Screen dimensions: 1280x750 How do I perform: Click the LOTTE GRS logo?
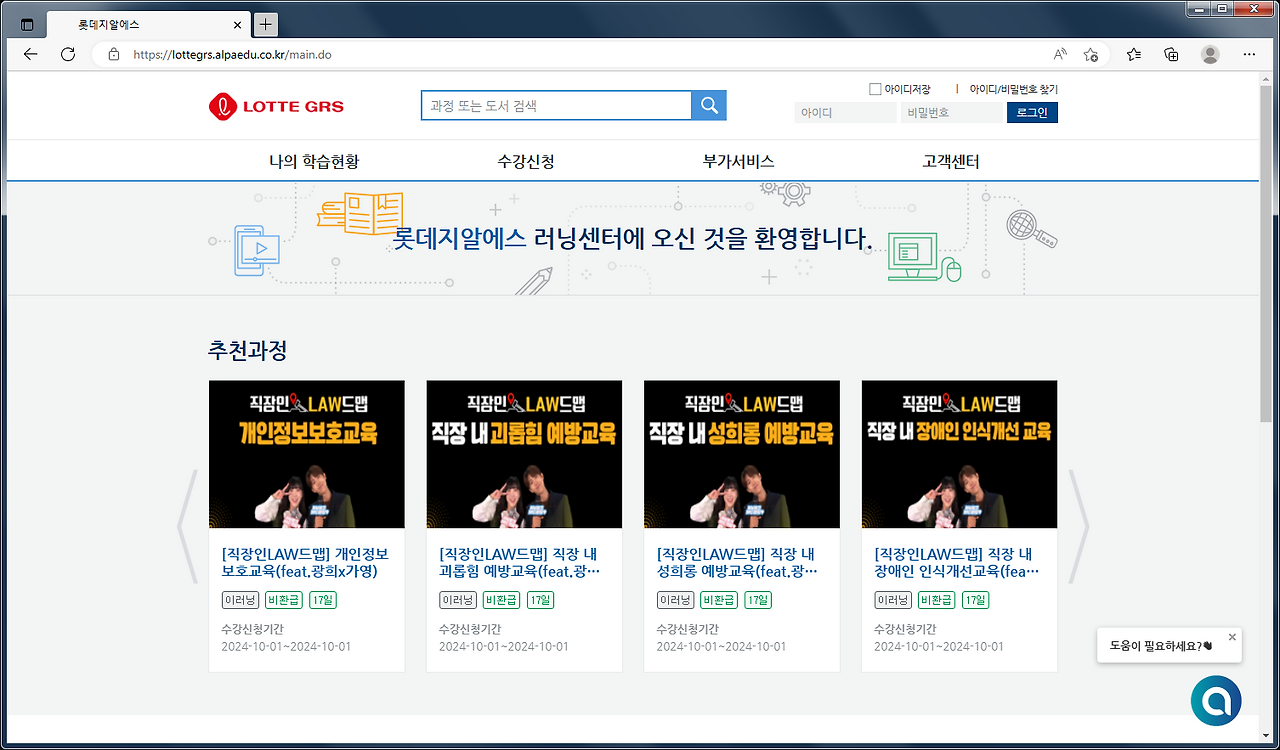coord(276,106)
